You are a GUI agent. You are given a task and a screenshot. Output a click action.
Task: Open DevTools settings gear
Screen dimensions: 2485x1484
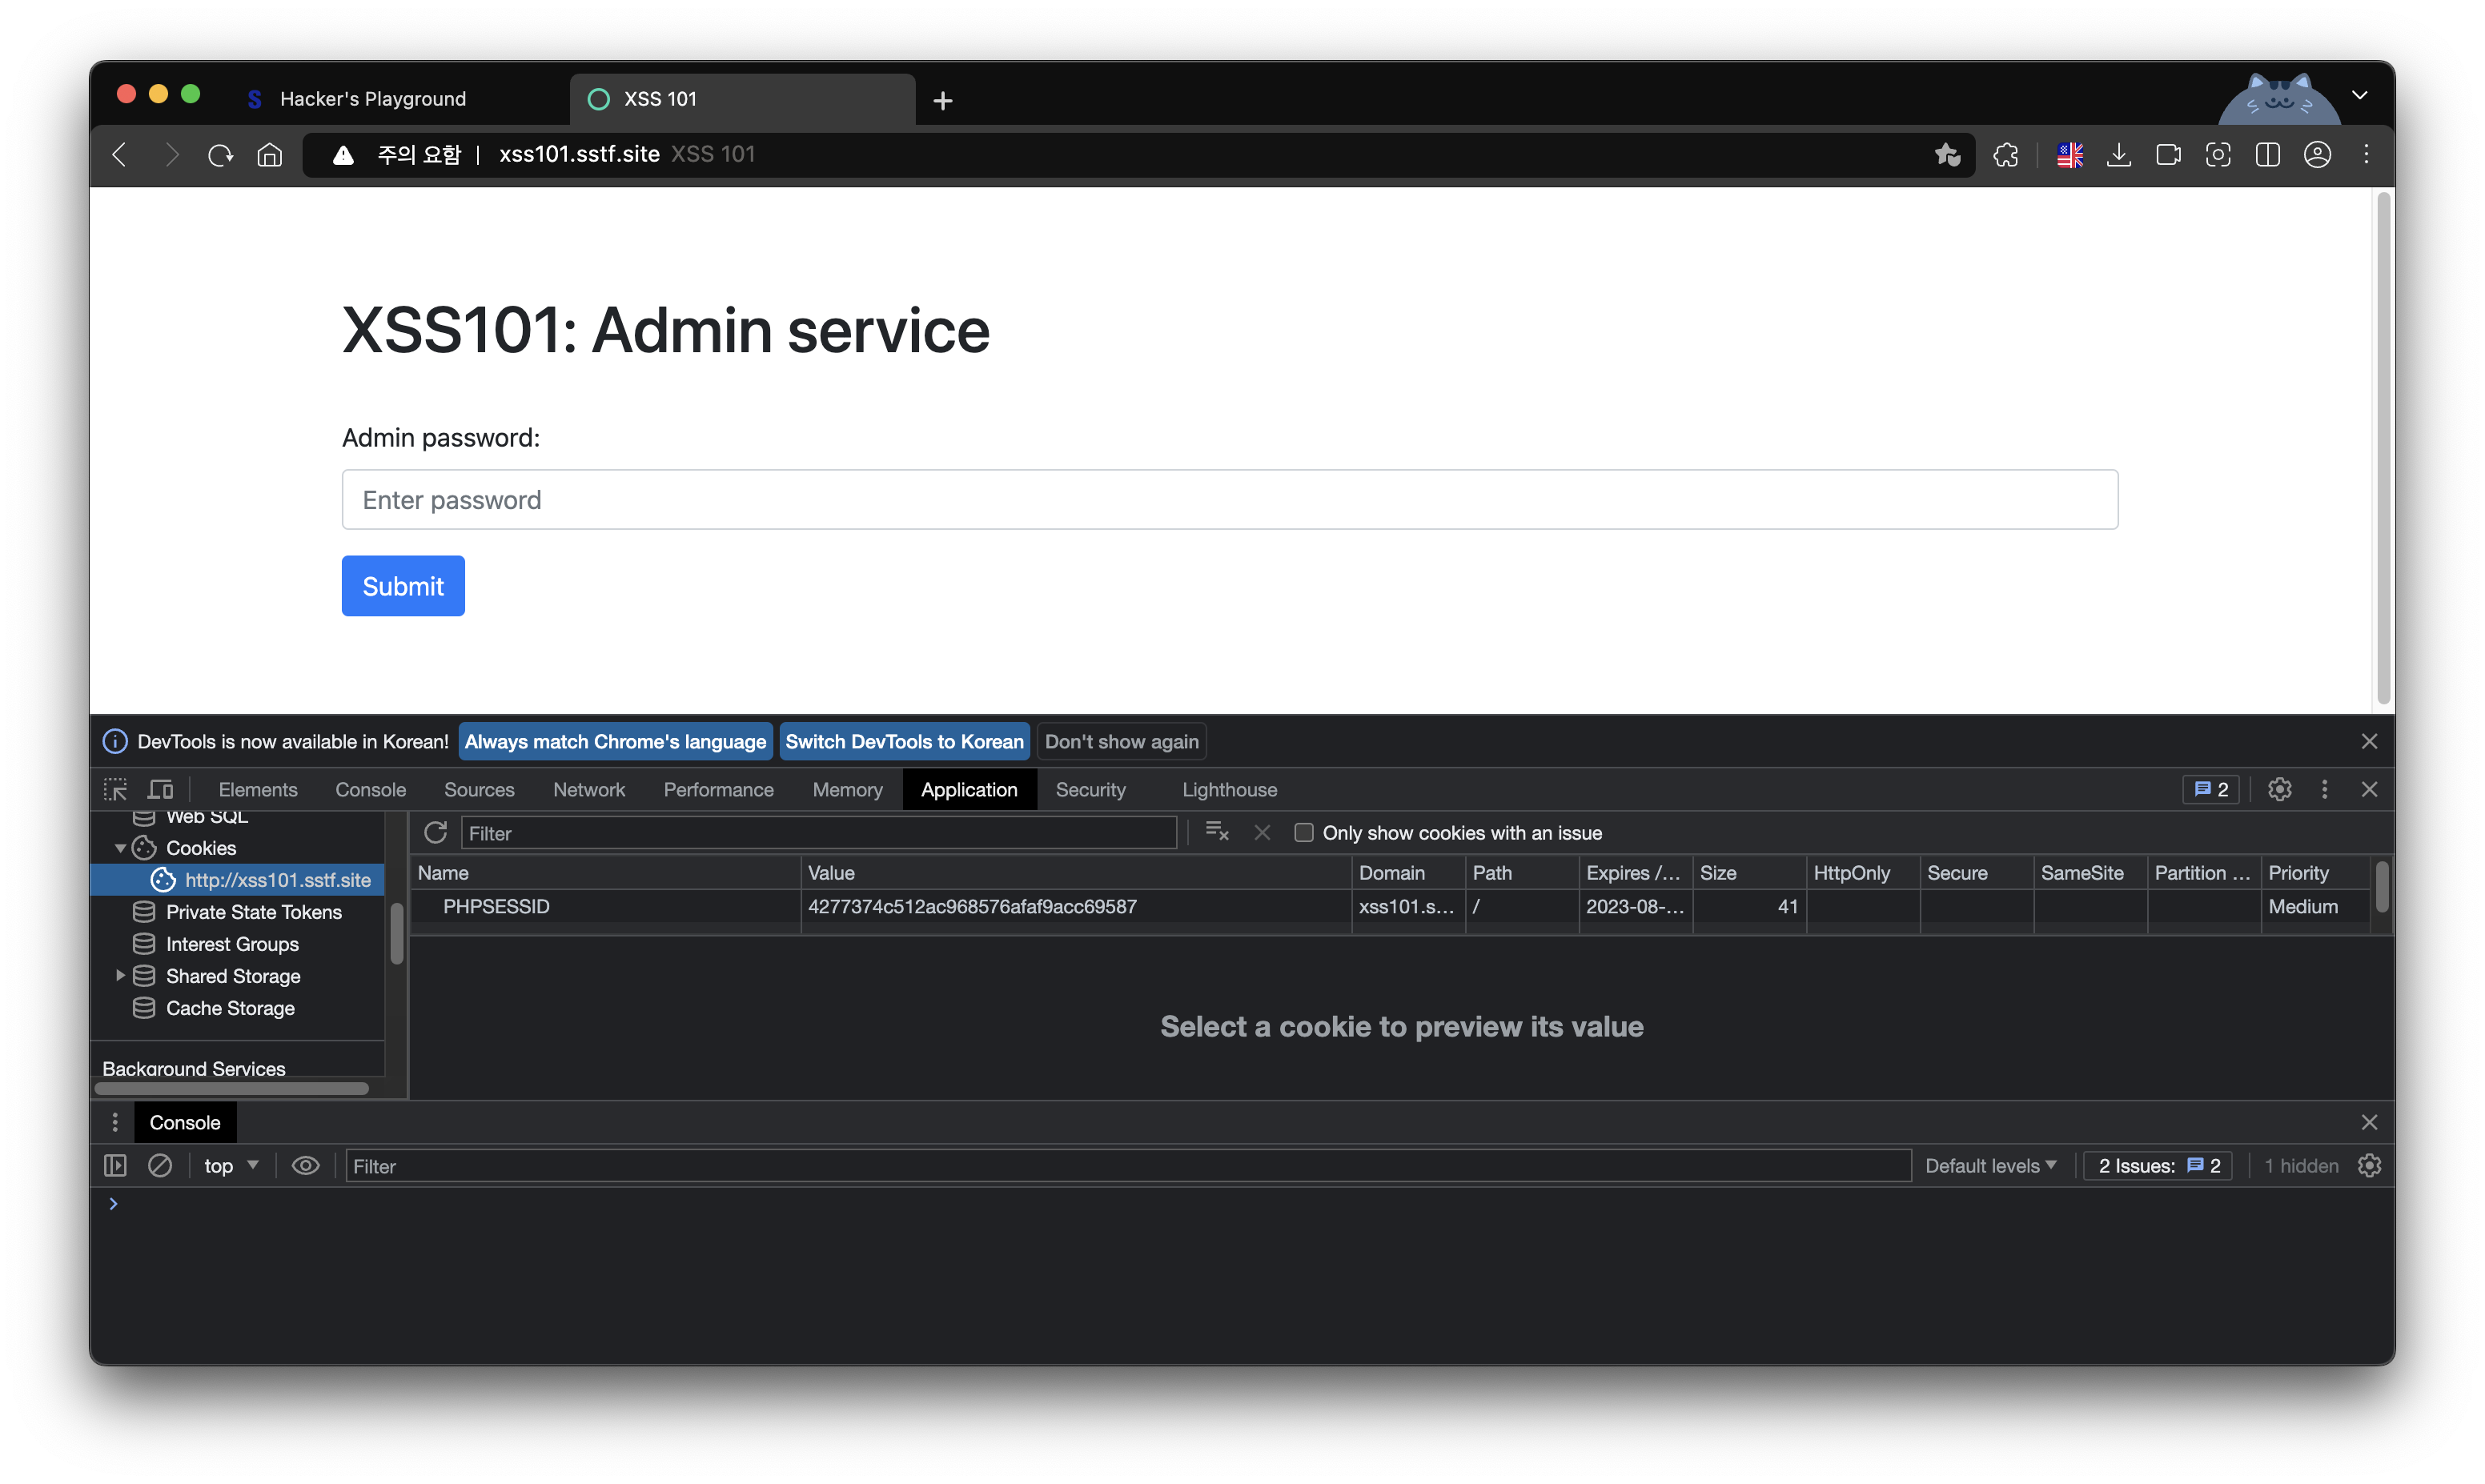[2279, 790]
